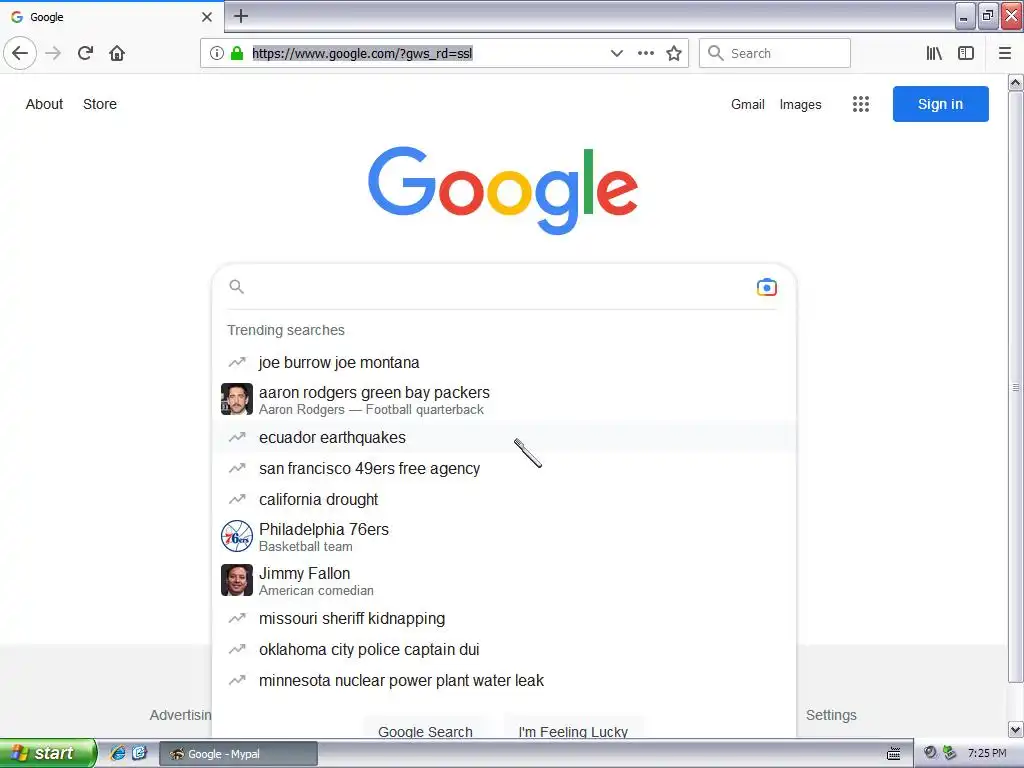Click the forward navigation arrow
The width and height of the screenshot is (1024, 768).
pyautogui.click(x=53, y=53)
